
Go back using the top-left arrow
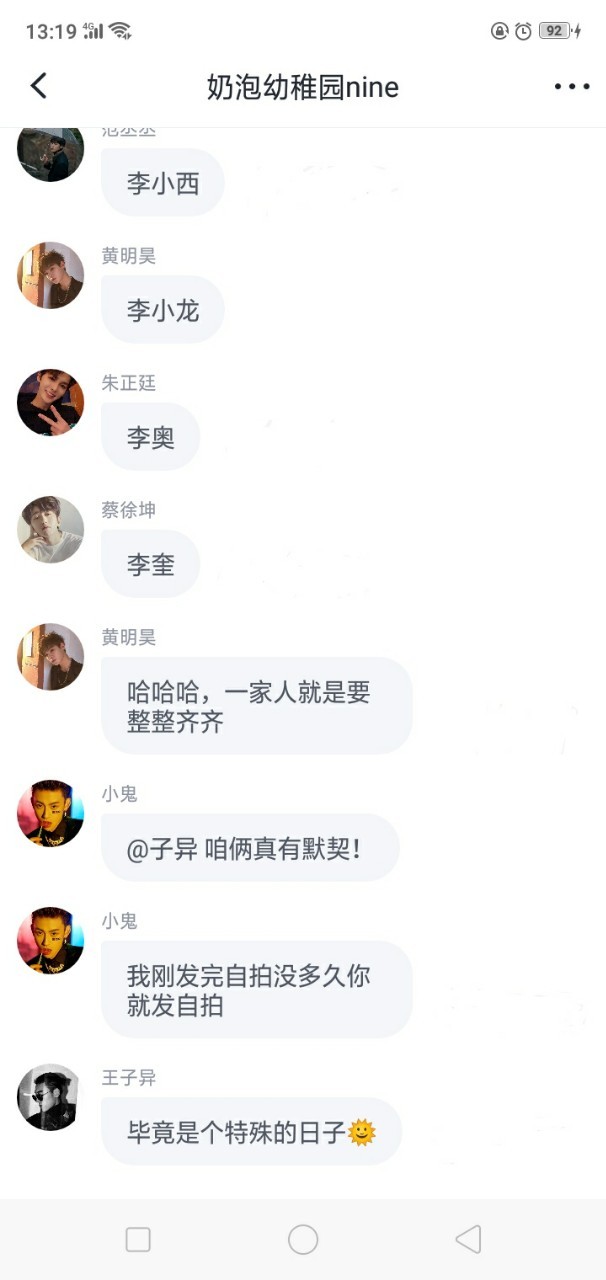point(38,86)
